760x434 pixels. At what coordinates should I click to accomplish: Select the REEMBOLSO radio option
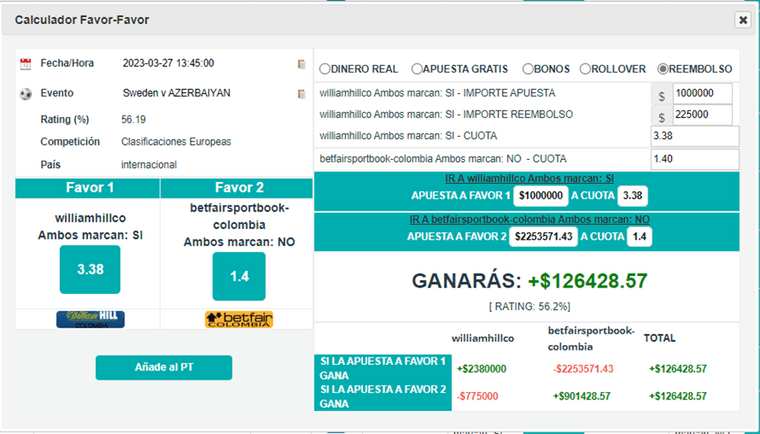(x=663, y=69)
